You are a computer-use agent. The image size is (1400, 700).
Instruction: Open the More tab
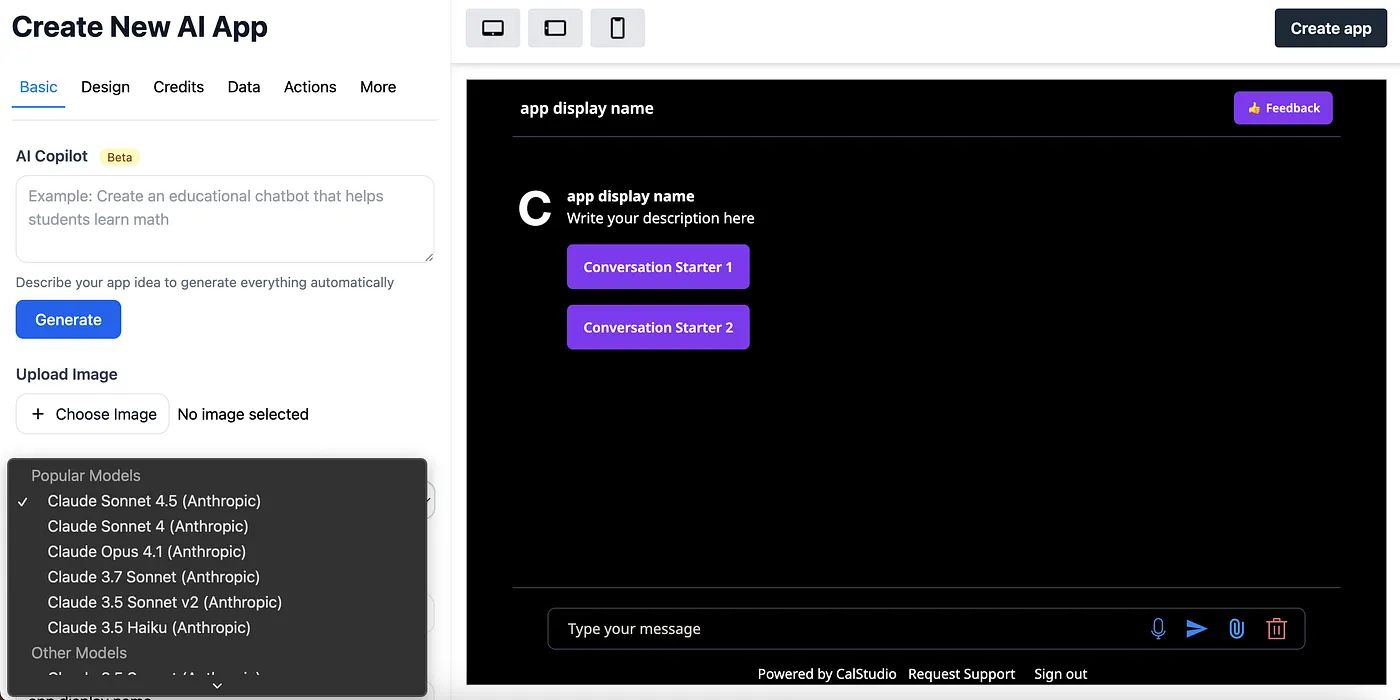378,87
